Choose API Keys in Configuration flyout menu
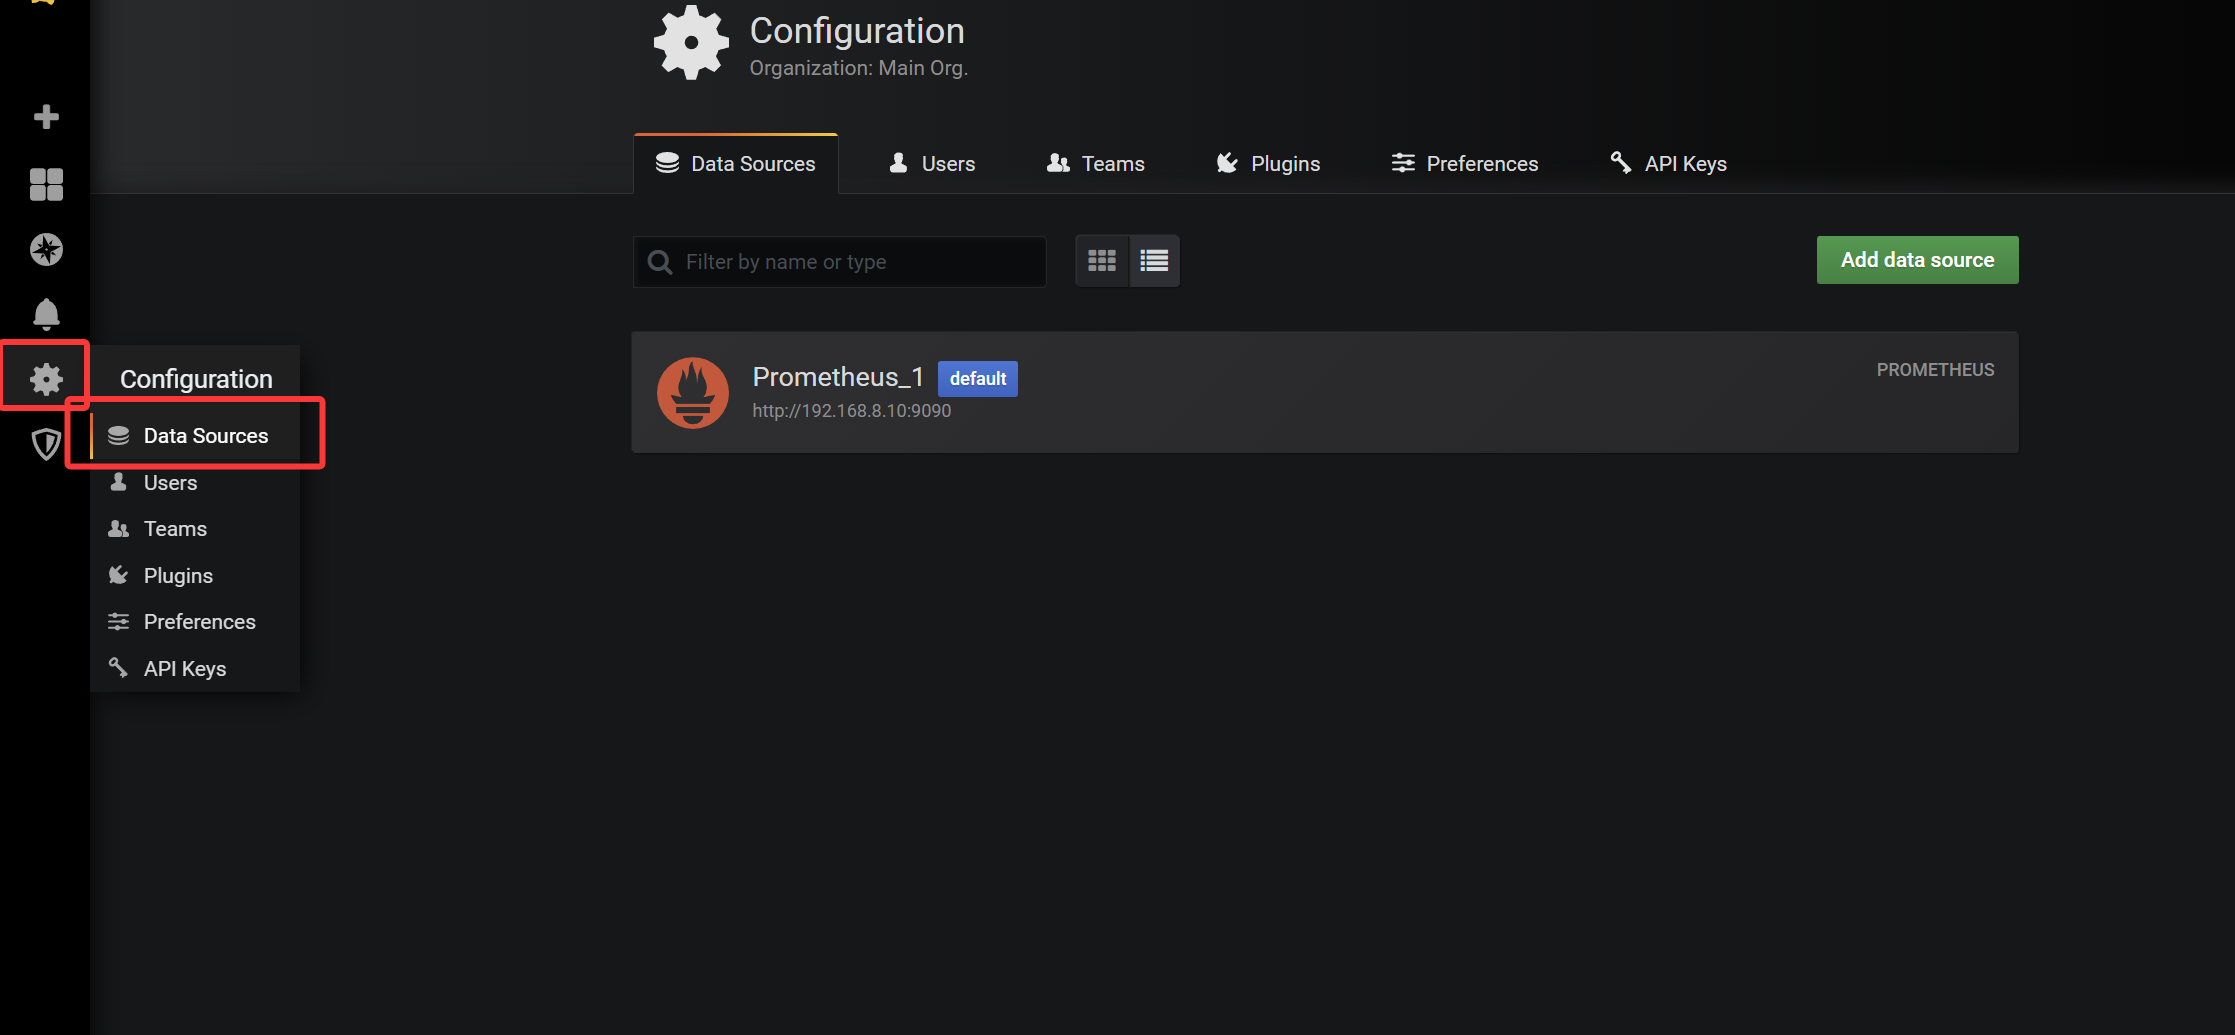Viewport: 2235px width, 1035px height. tap(195, 669)
